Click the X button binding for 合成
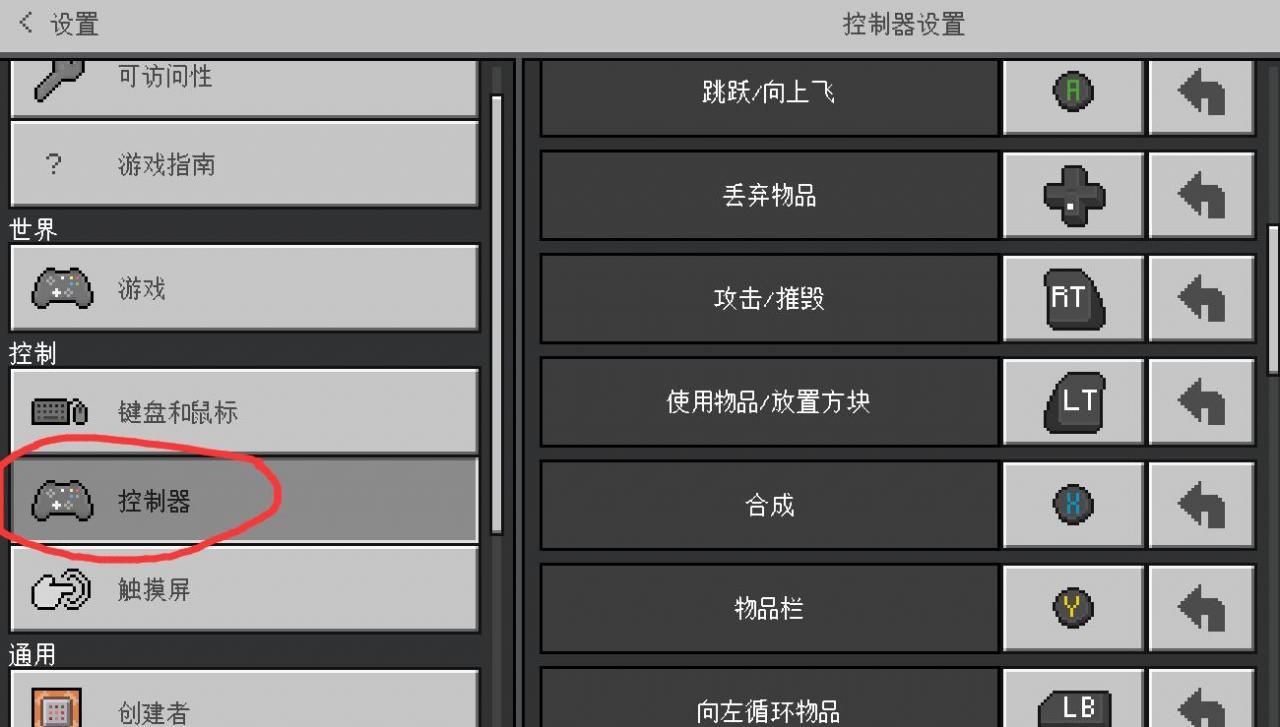Screen dimensions: 1280x727 pyautogui.click(x=1073, y=504)
